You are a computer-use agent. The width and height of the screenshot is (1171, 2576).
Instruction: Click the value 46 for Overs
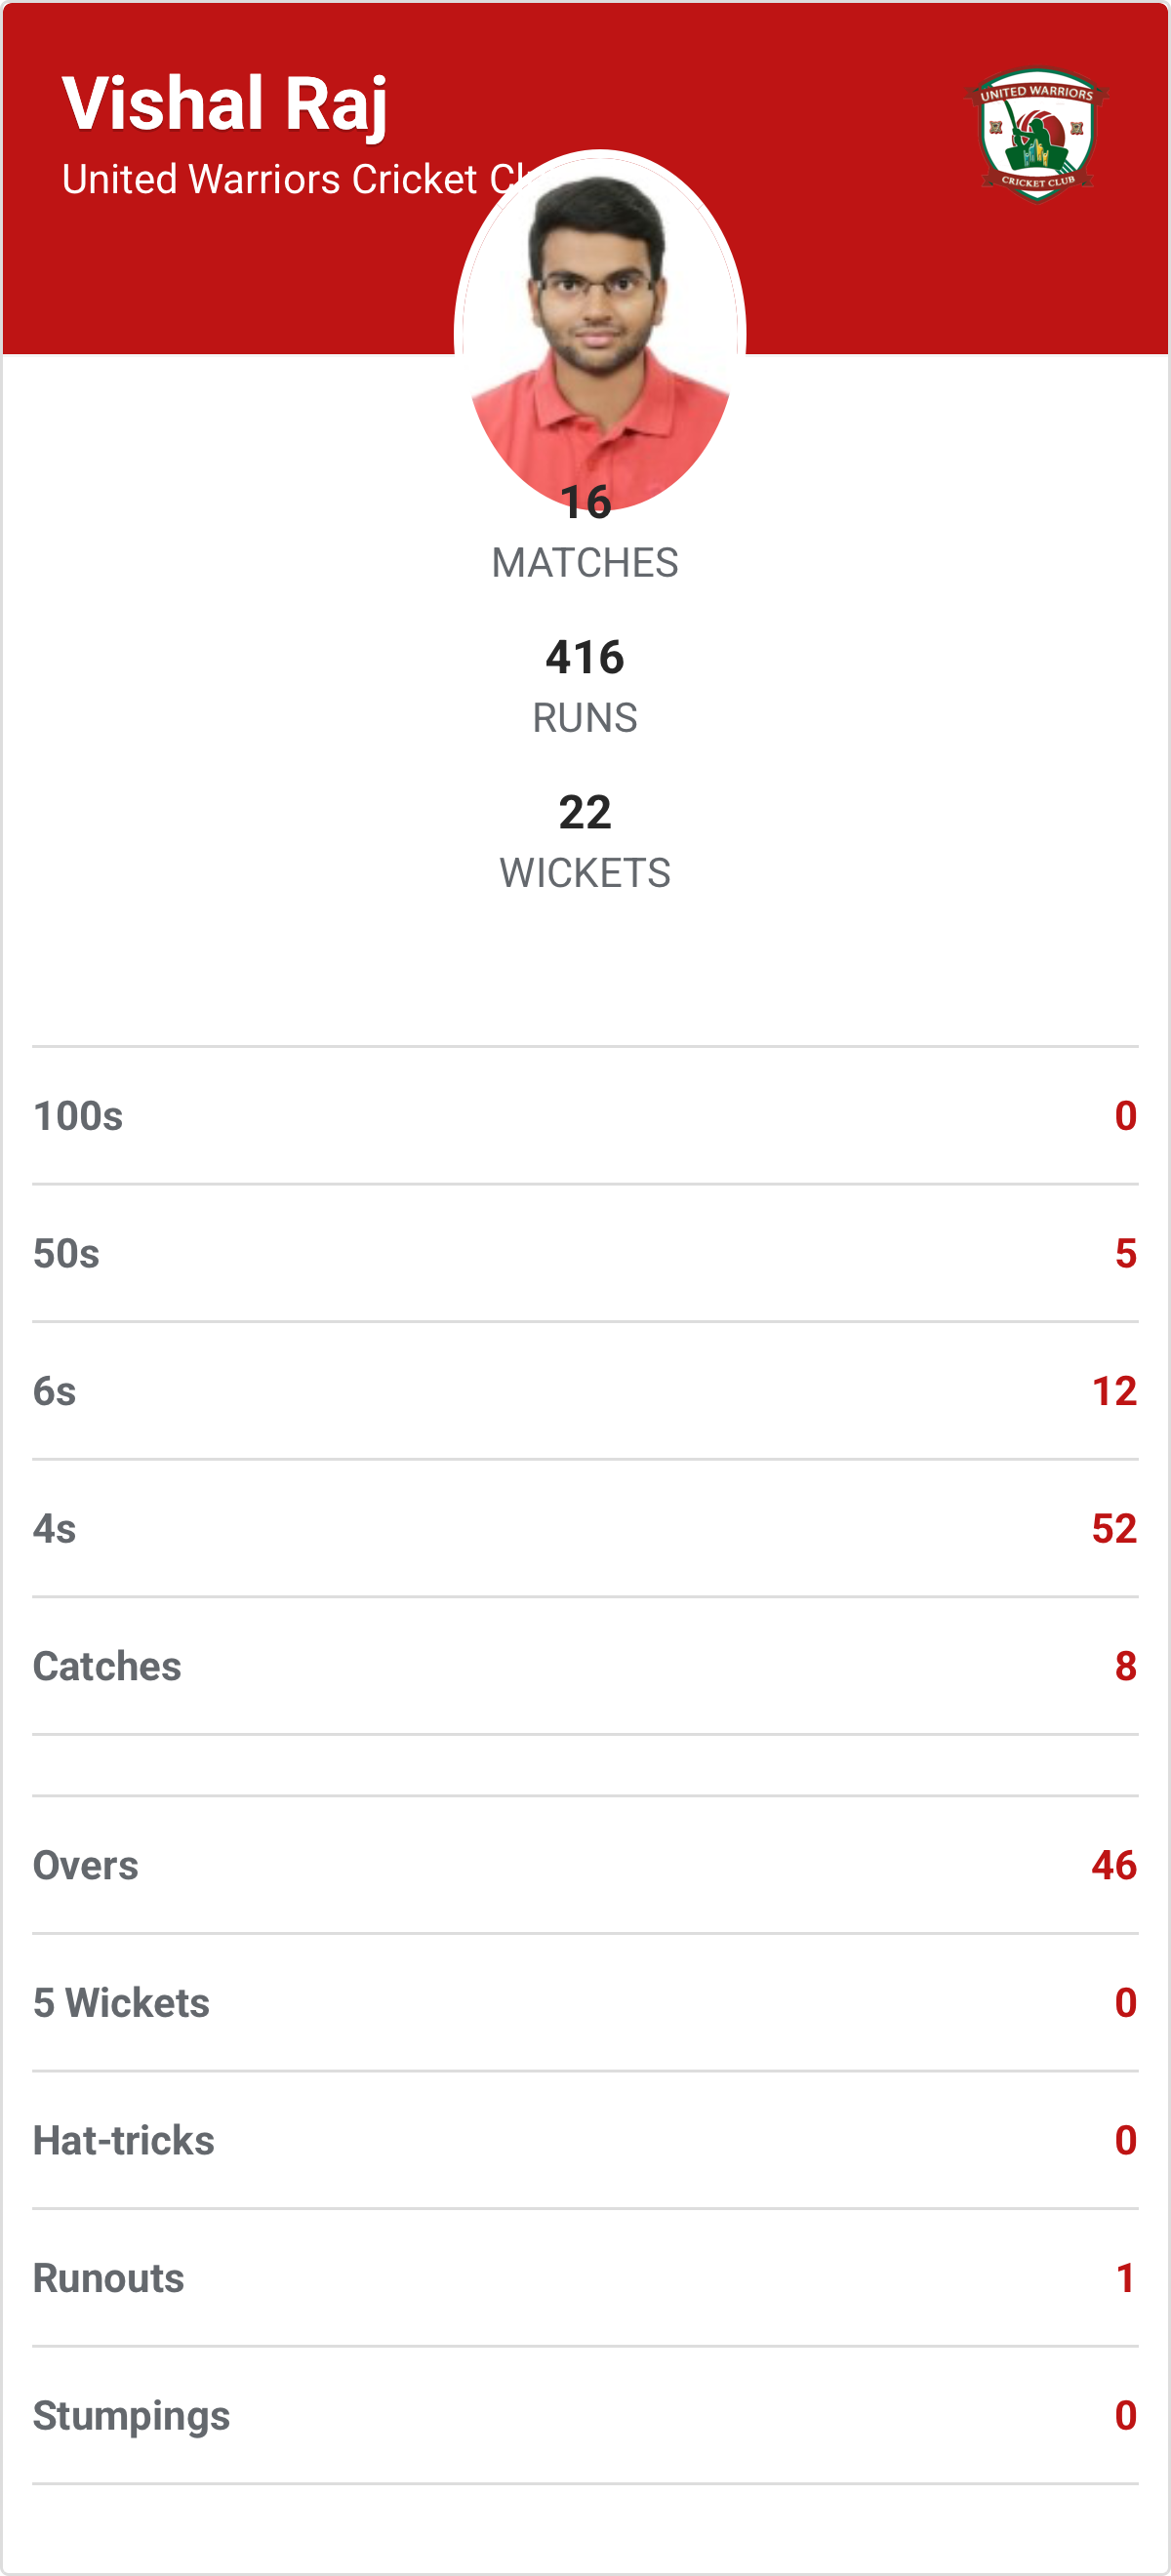click(1113, 1866)
